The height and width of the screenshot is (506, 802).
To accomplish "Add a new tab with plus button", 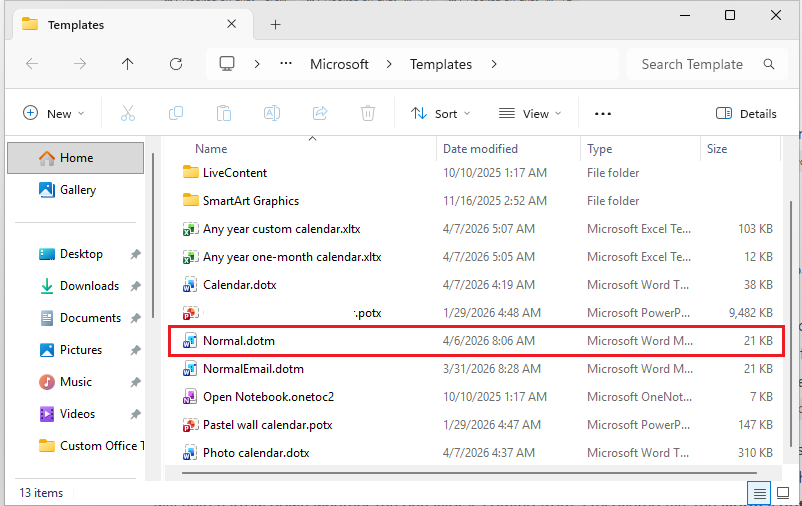I will pos(276,25).
